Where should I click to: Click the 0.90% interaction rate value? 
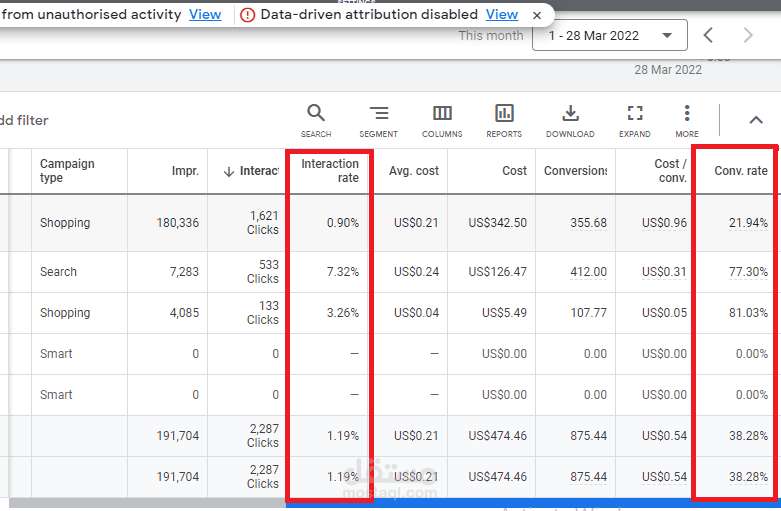click(x=343, y=223)
